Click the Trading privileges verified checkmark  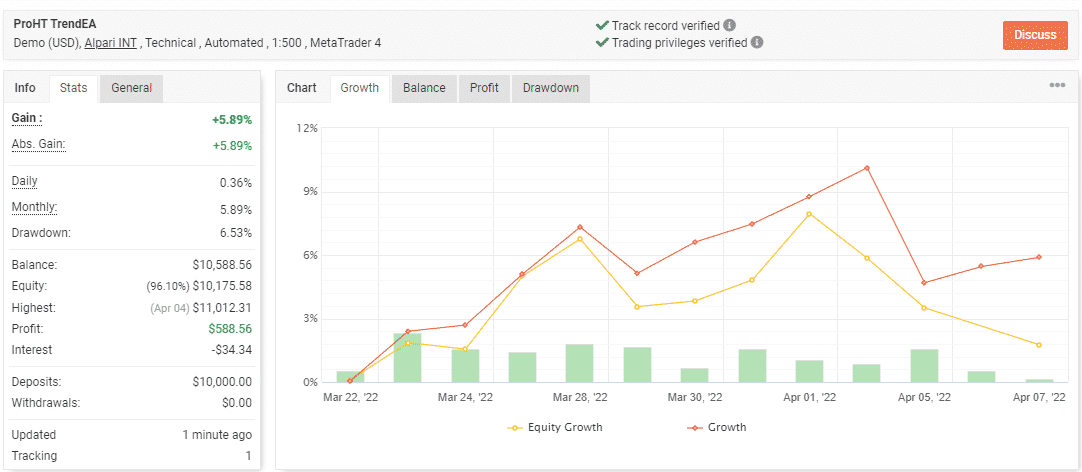[x=601, y=42]
